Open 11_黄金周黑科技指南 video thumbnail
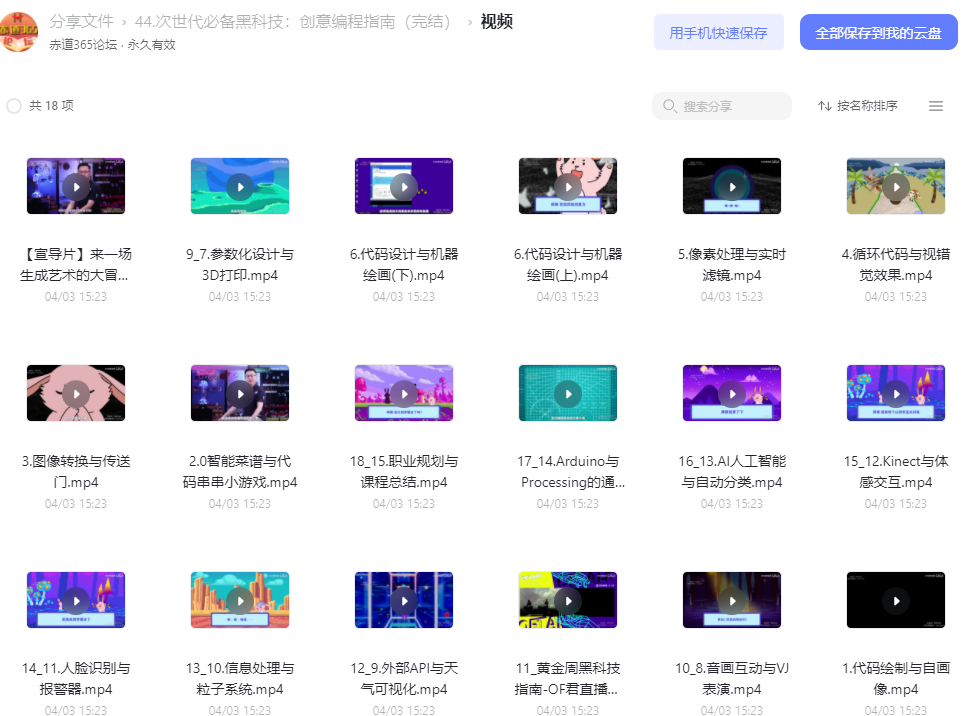Screen dimensions: 966x716 pos(567,600)
